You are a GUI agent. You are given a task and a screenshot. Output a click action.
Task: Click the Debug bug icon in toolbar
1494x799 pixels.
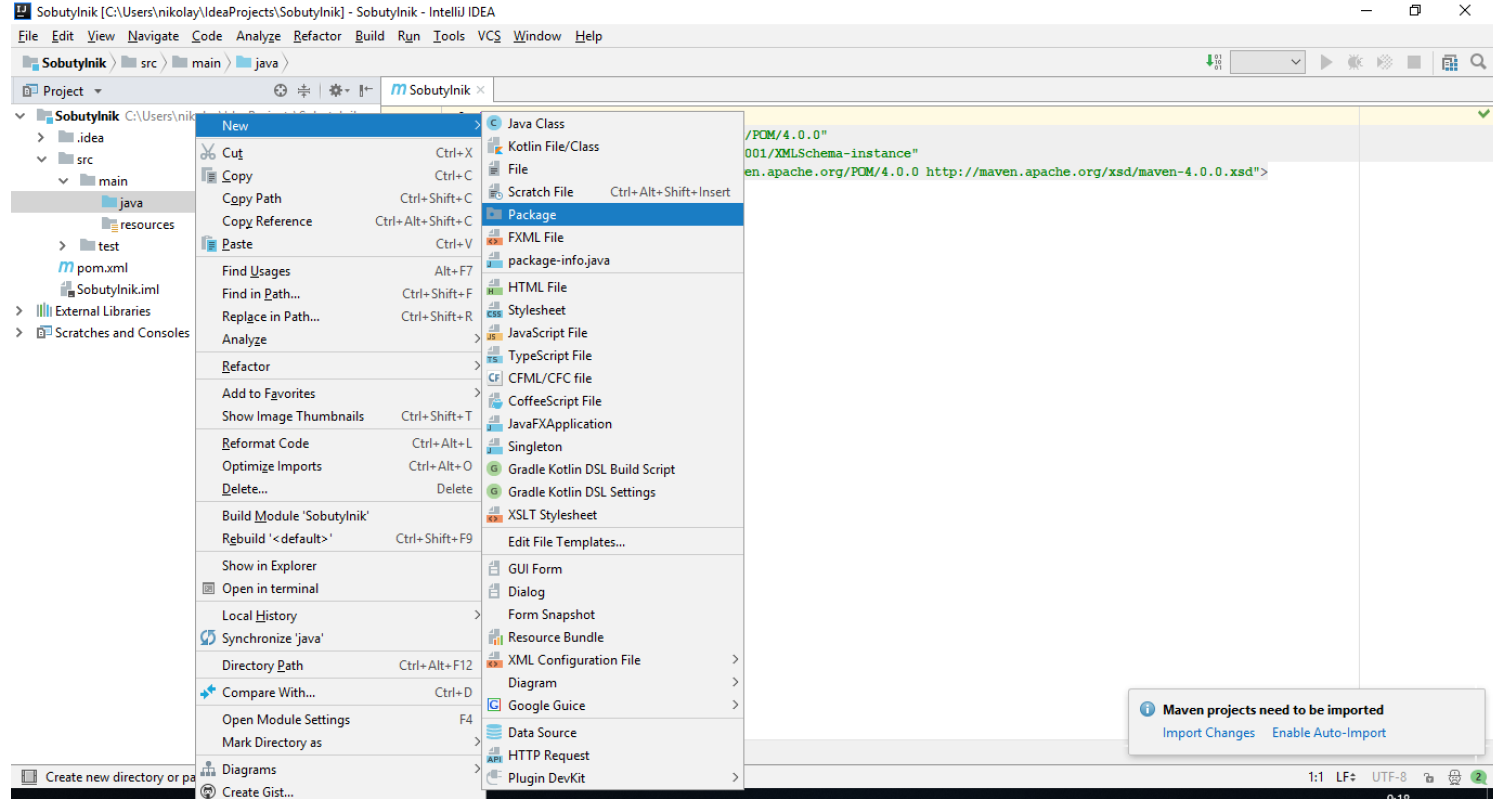pos(1355,62)
